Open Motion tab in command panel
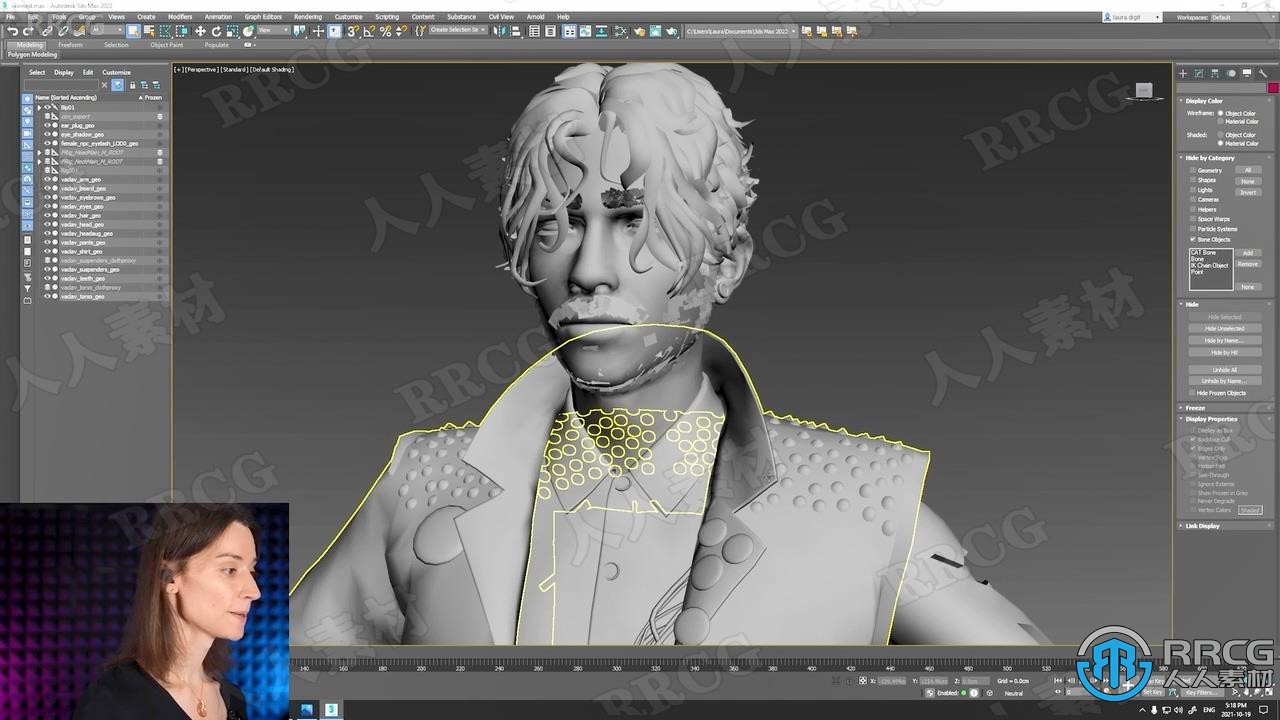 pos(1231,73)
